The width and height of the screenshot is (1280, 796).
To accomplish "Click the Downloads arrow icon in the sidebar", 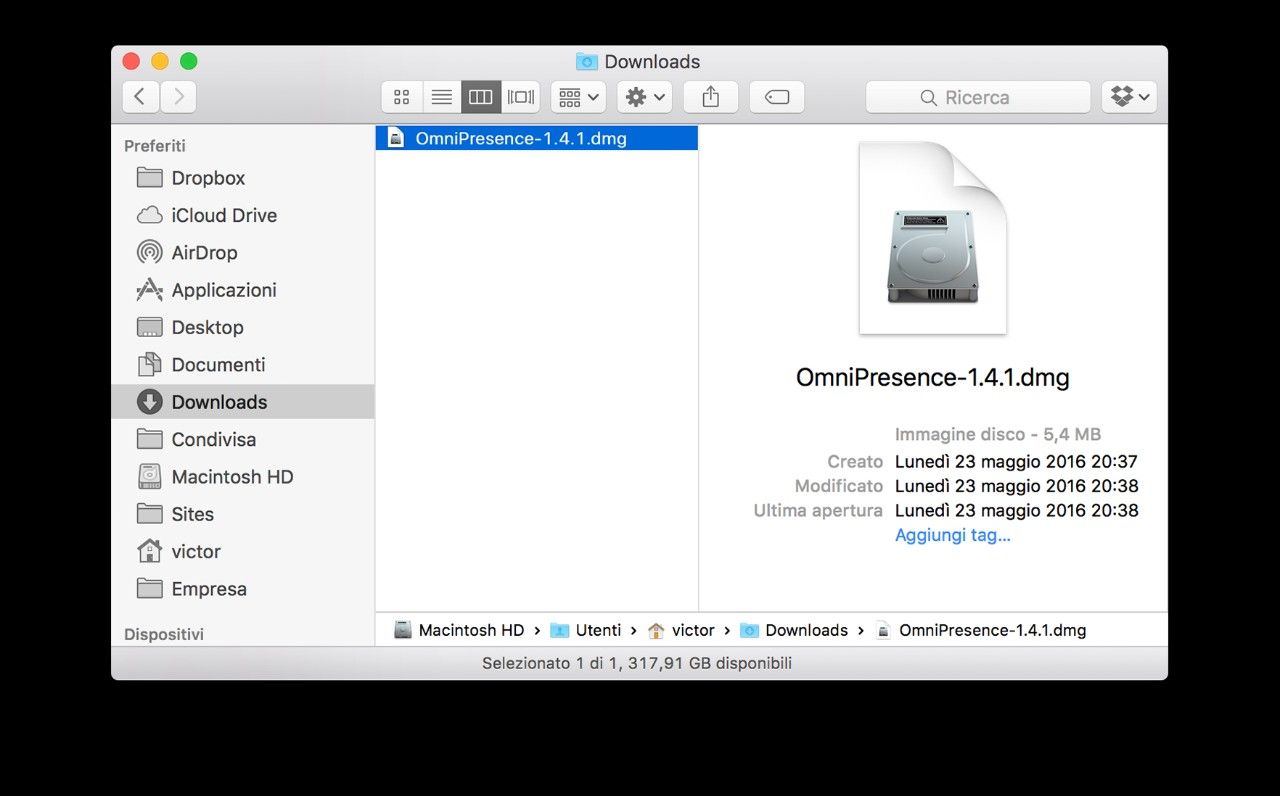I will [x=150, y=402].
